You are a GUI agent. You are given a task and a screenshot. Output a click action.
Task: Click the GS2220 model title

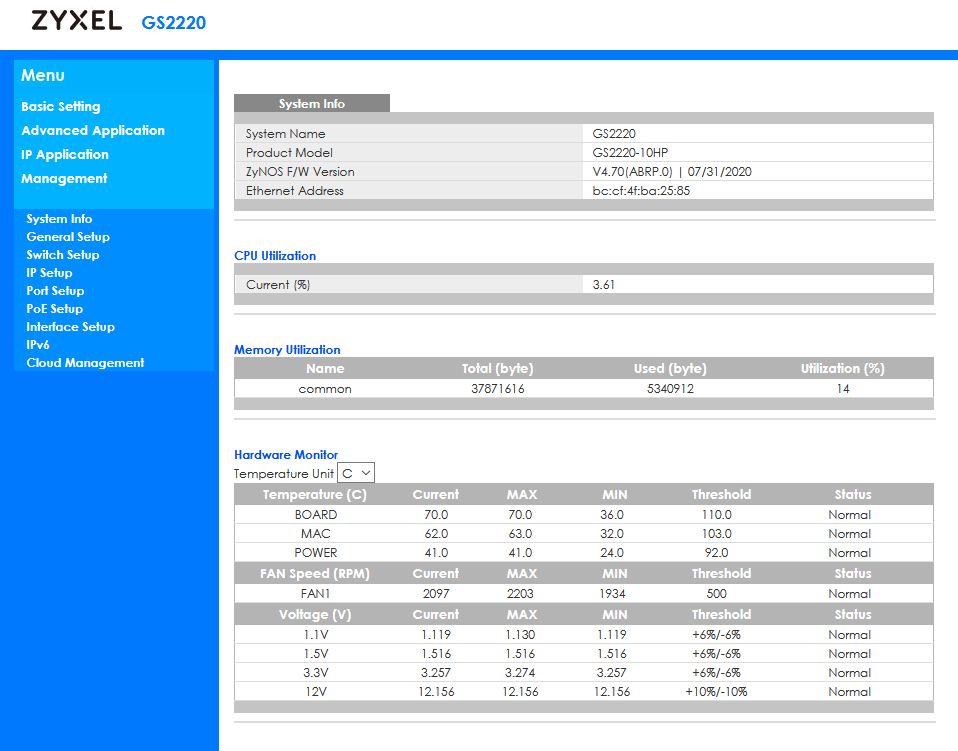point(174,23)
